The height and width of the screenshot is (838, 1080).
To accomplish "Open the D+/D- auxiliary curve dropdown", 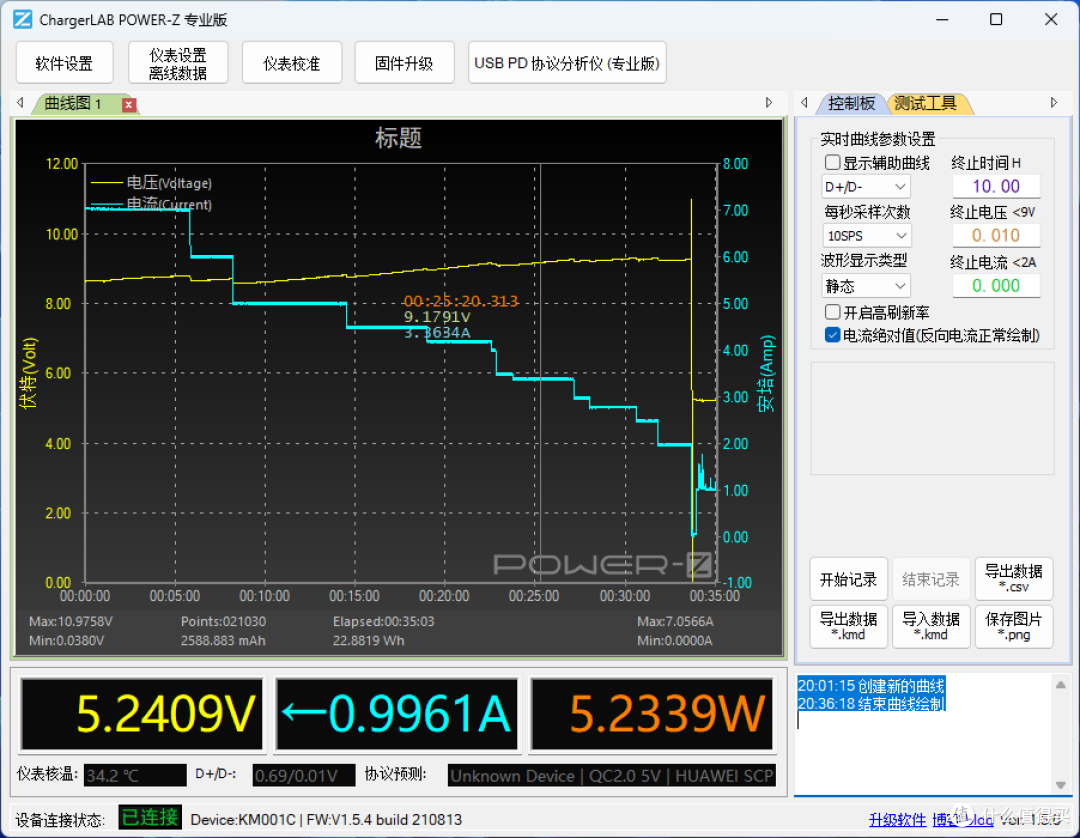I will [x=866, y=187].
